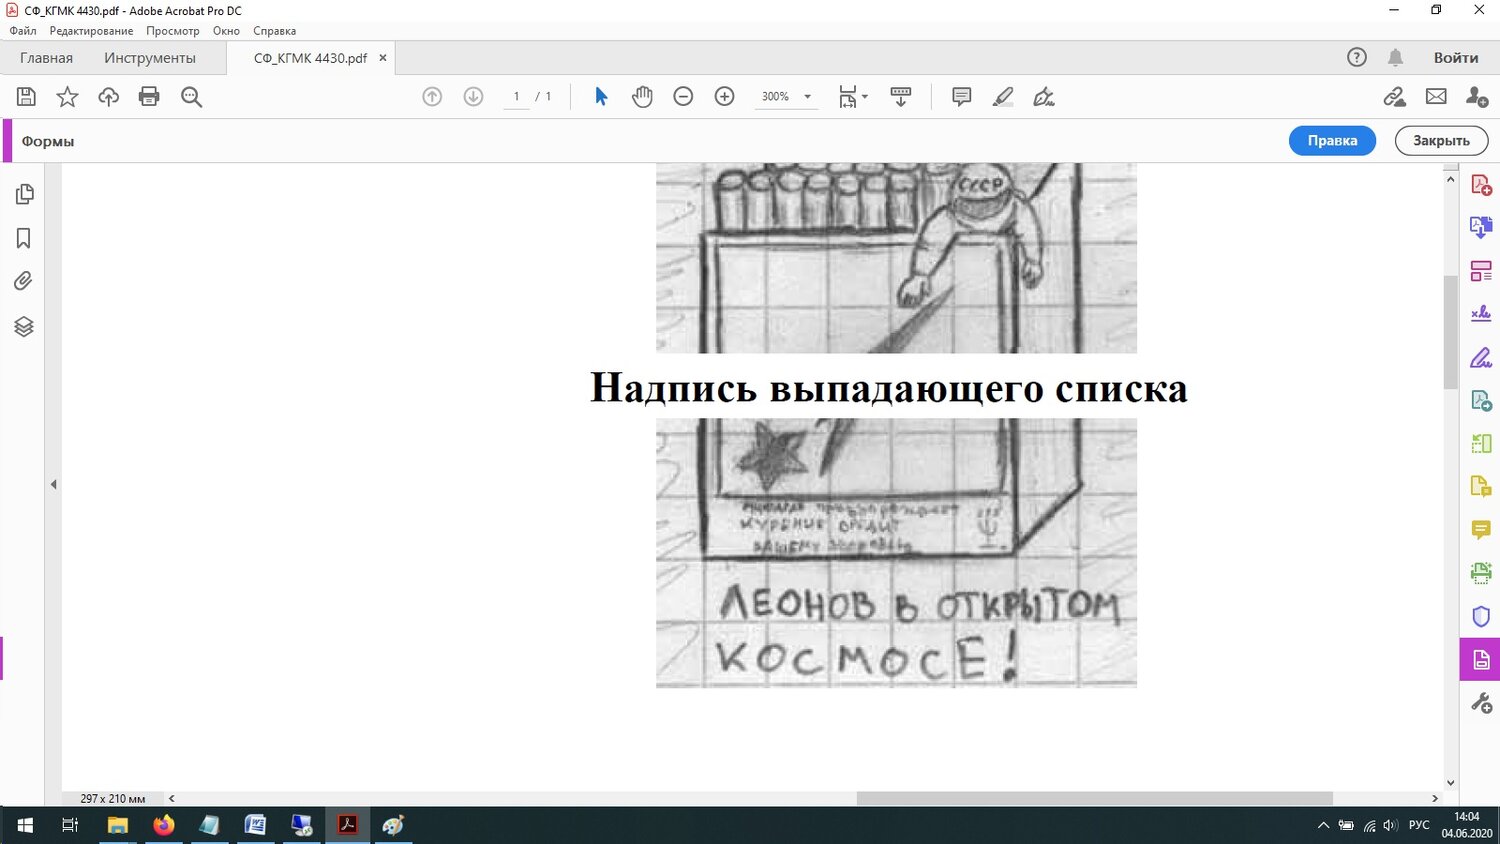Open the Layers panel icon
Viewport: 1500px width, 844px height.
point(24,327)
